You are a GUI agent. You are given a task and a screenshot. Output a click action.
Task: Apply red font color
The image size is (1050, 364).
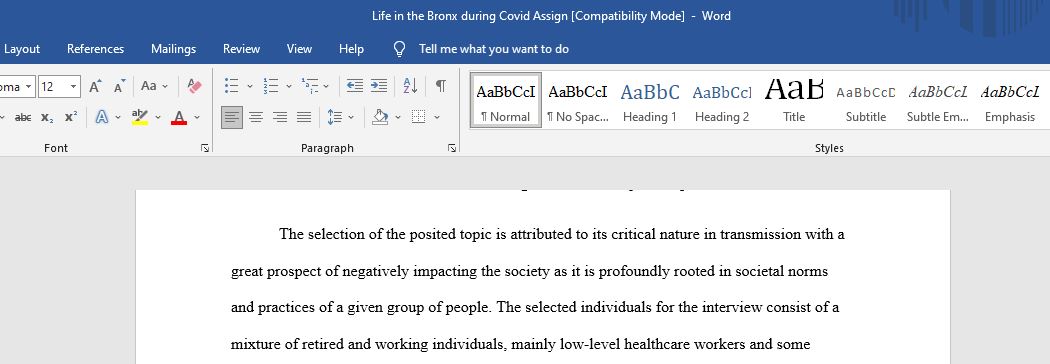pyautogui.click(x=179, y=117)
